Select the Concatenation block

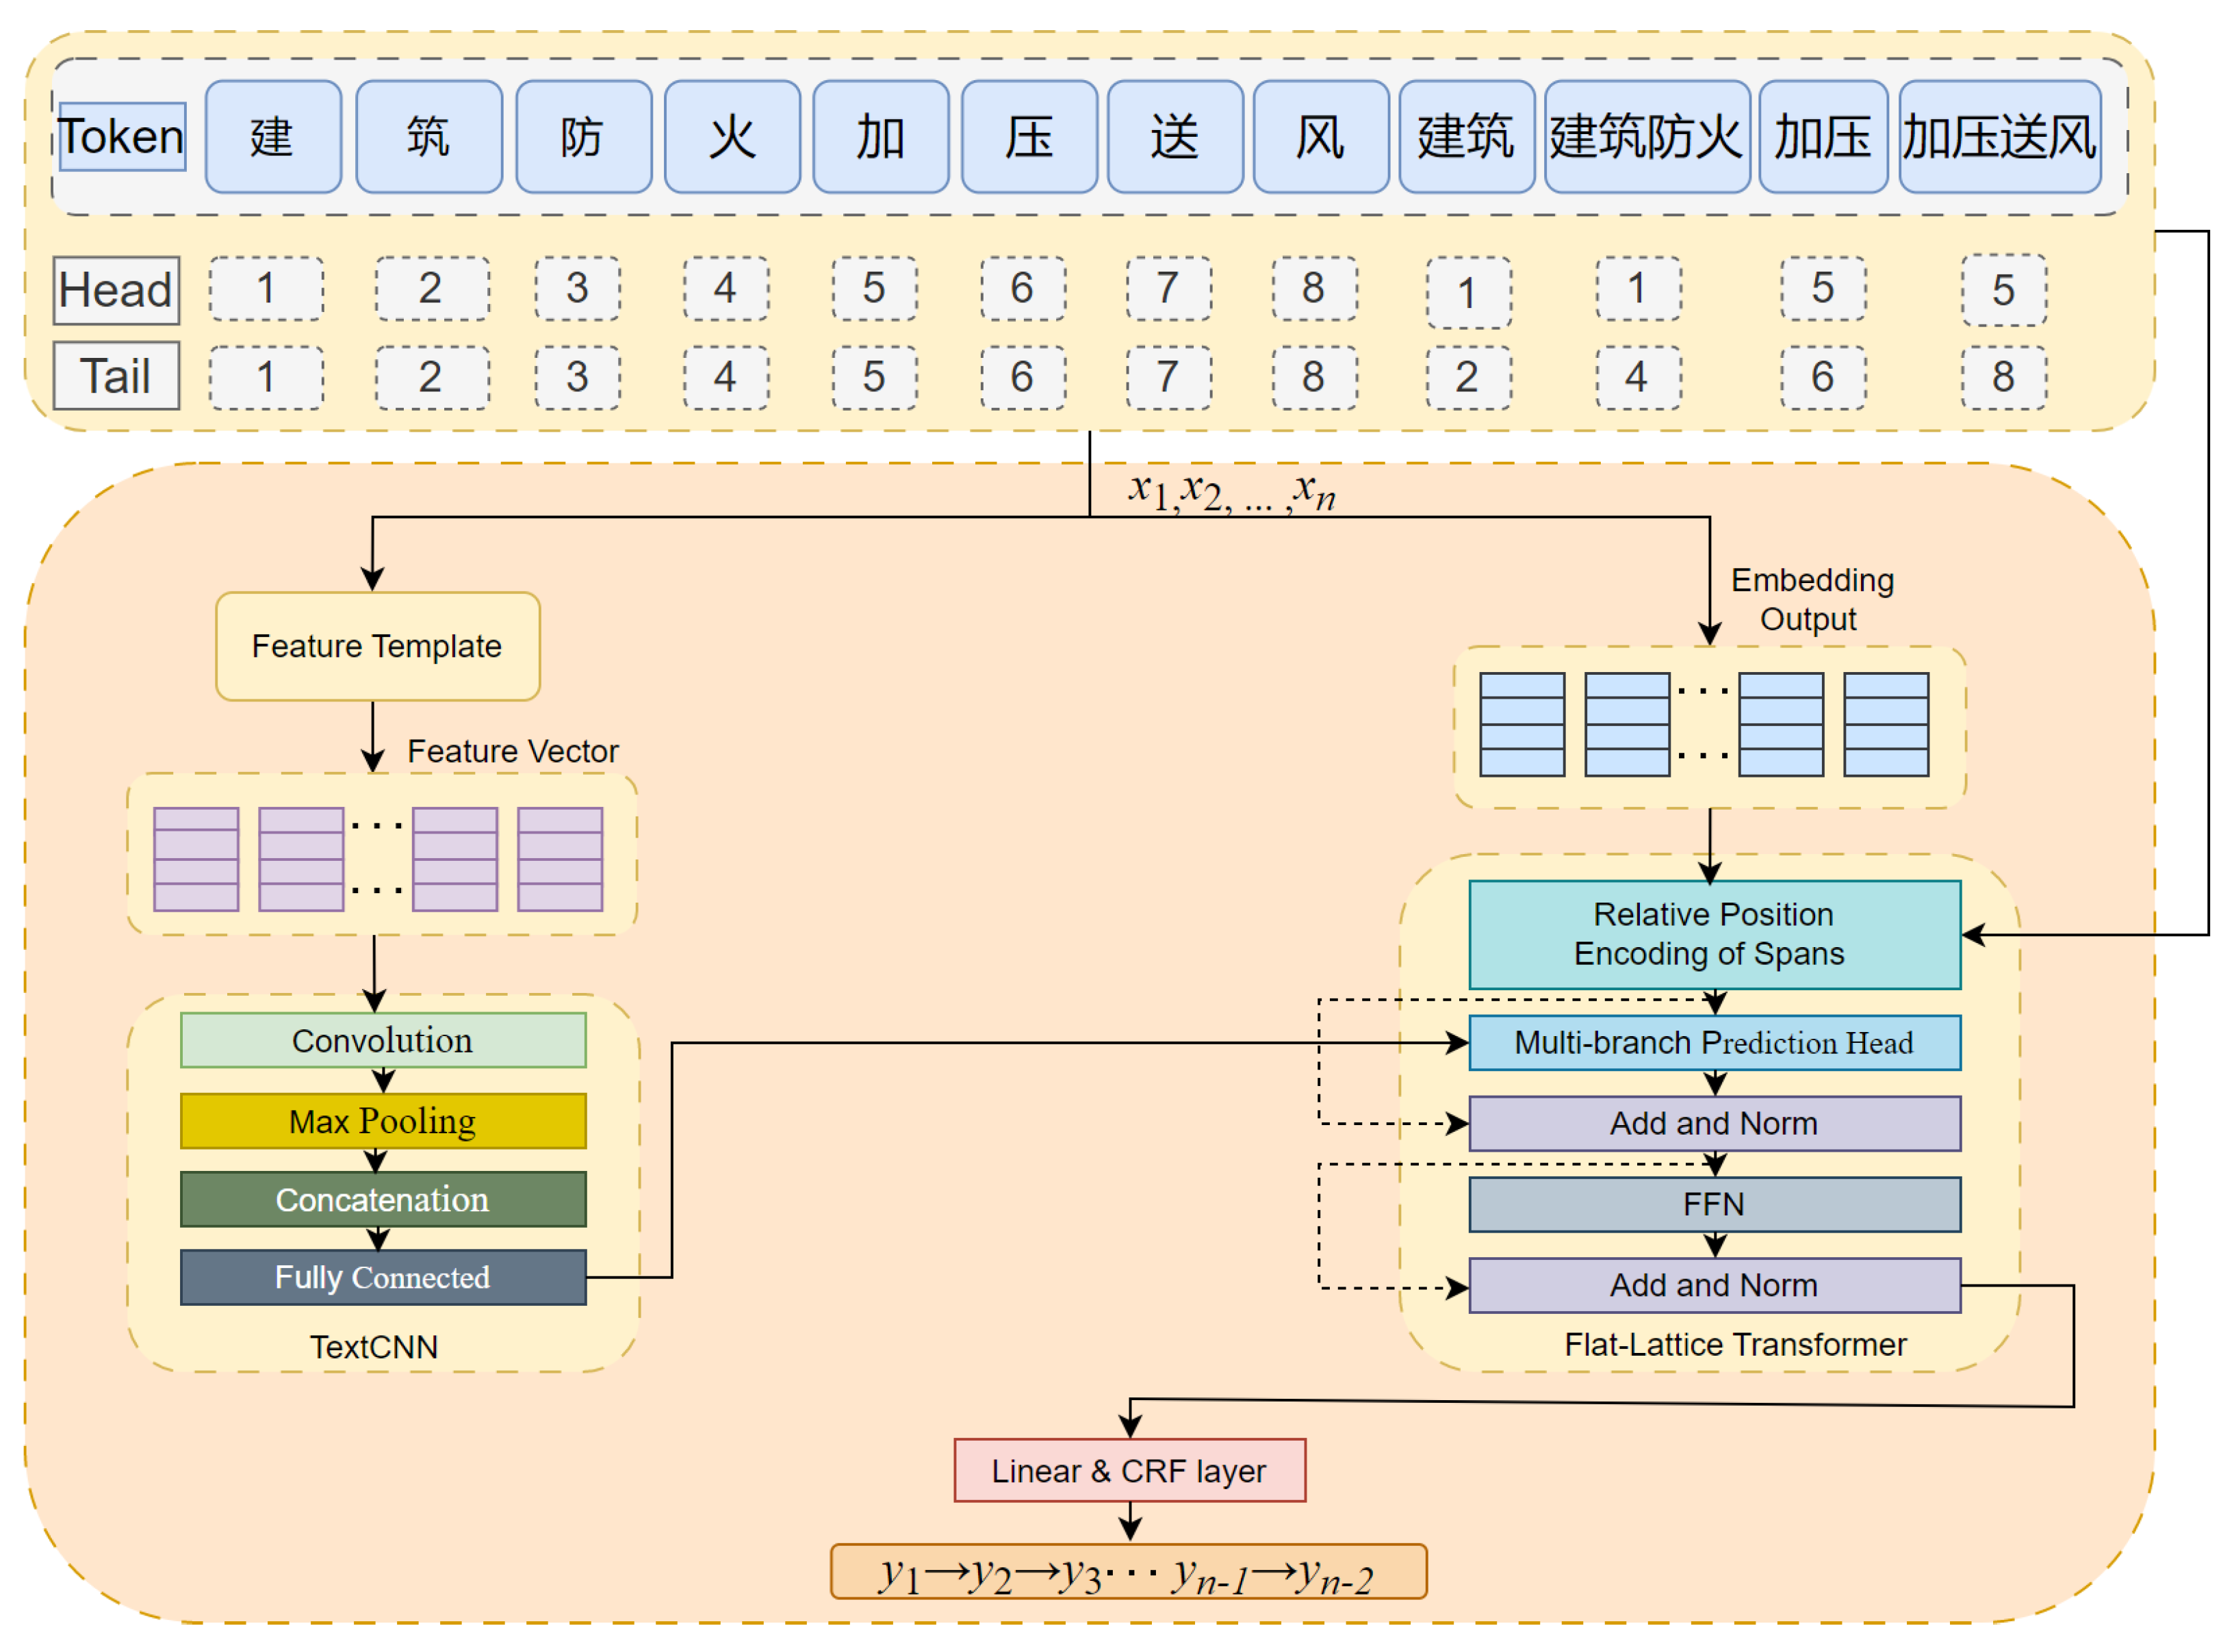click(x=383, y=1199)
